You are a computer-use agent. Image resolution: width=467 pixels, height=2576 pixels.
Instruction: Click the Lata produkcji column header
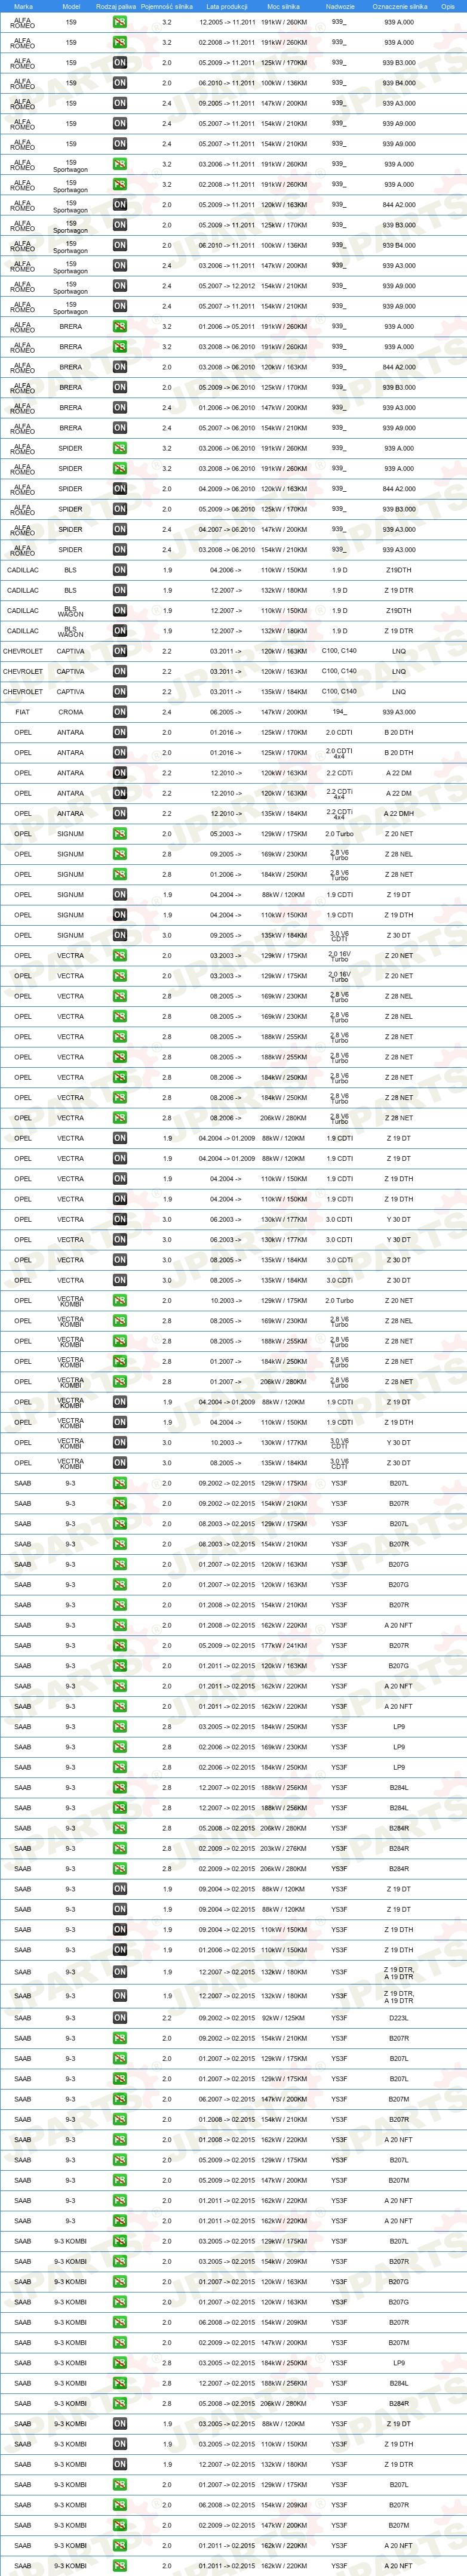point(227,6)
